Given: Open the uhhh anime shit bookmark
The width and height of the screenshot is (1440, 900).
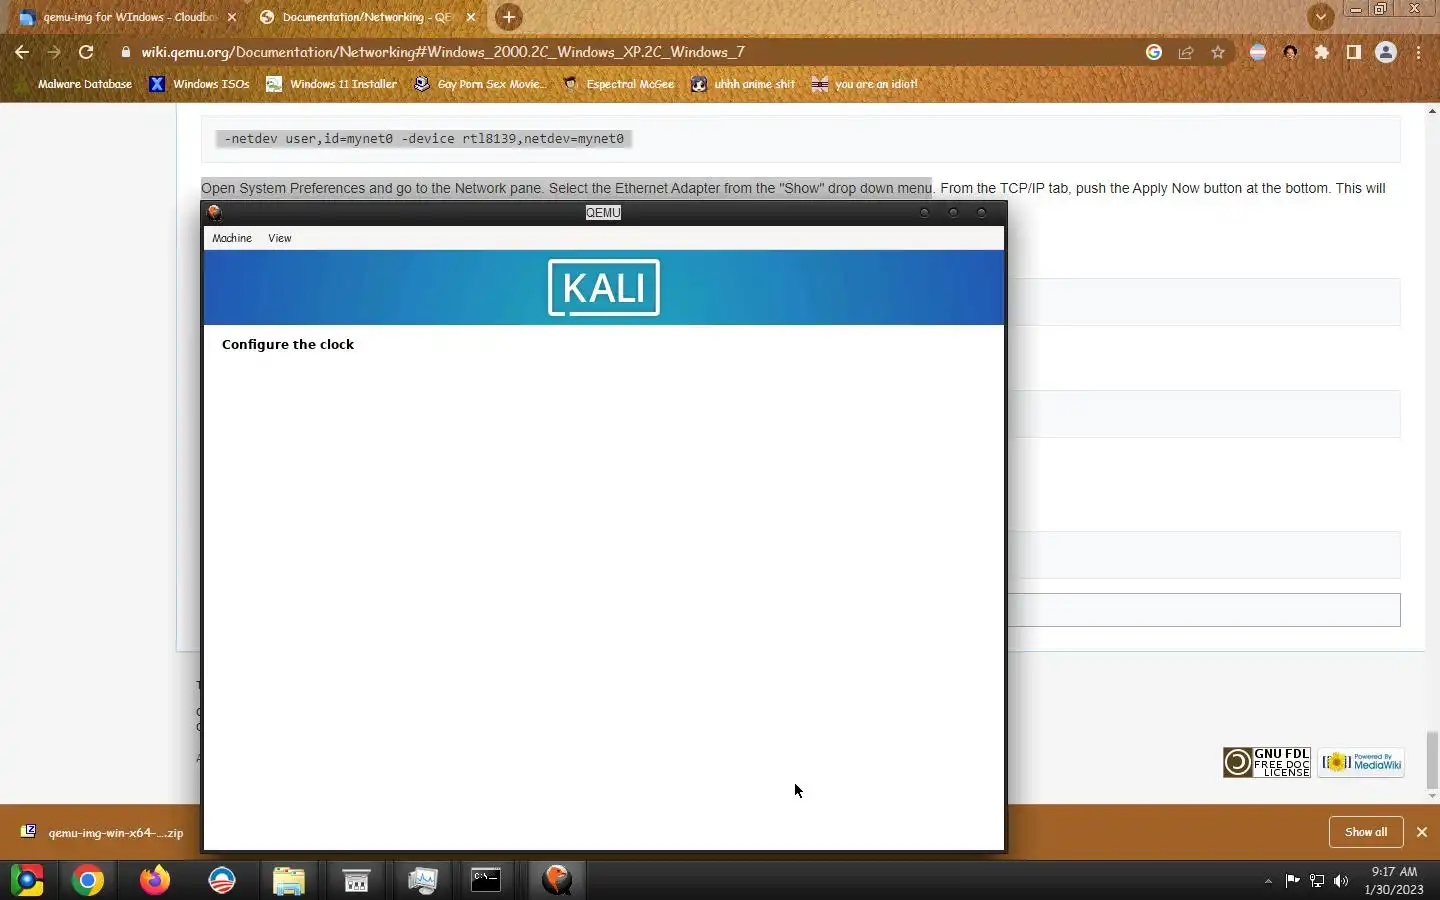Looking at the screenshot, I should (742, 84).
